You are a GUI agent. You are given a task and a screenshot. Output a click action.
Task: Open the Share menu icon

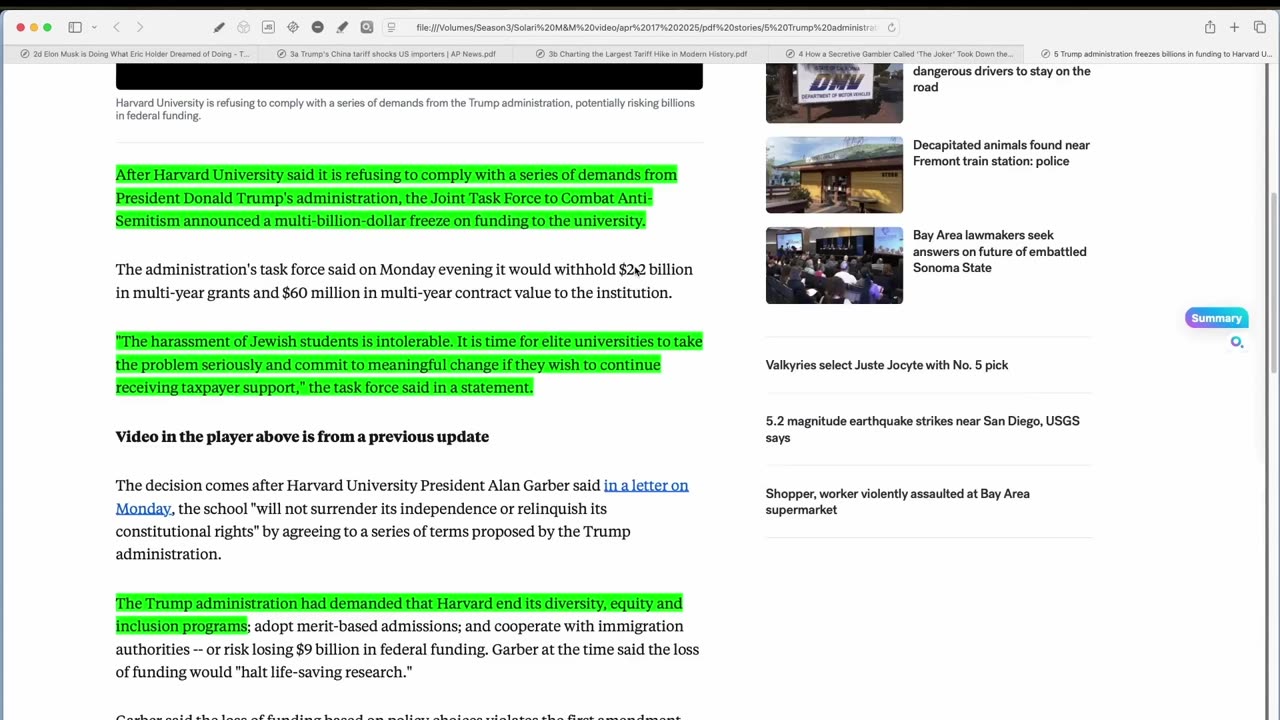[x=1210, y=27]
